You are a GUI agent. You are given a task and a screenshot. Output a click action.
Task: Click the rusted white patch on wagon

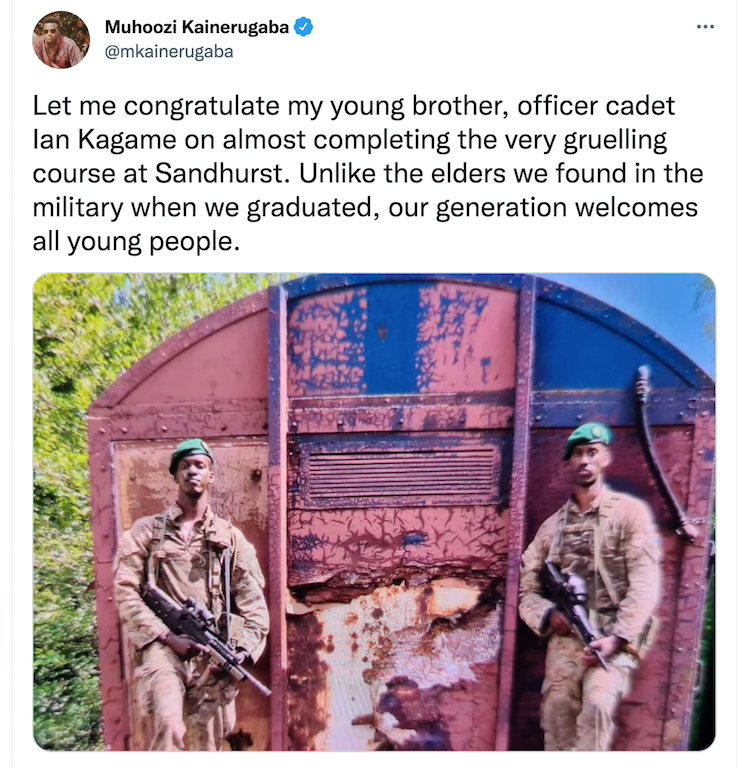coord(392,642)
